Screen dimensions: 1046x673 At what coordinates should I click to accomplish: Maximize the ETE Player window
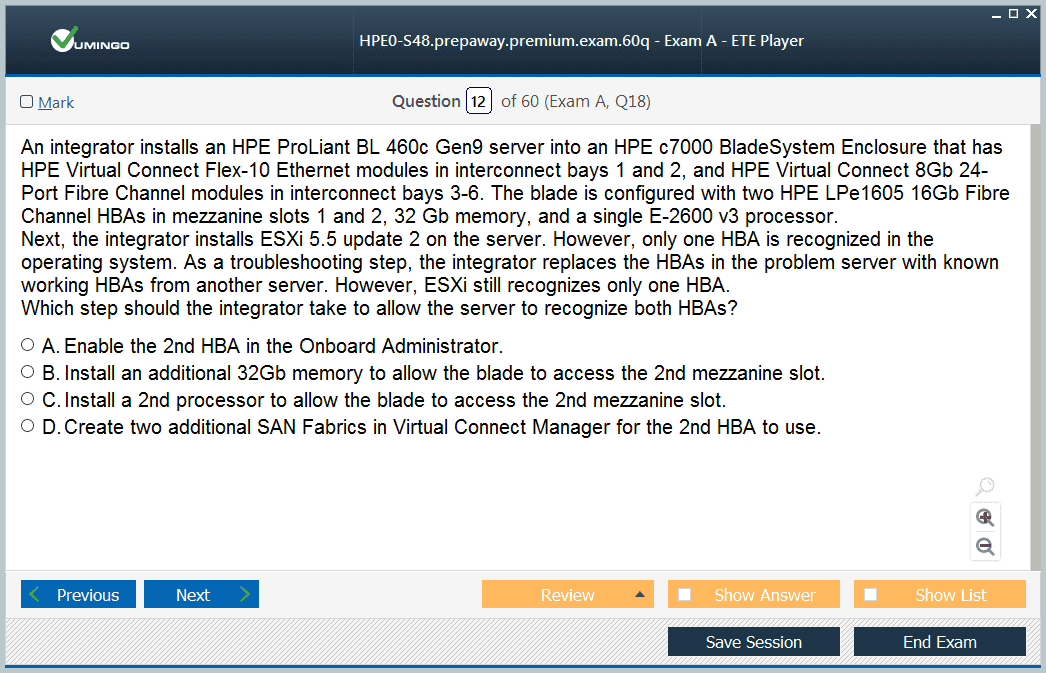point(1013,13)
